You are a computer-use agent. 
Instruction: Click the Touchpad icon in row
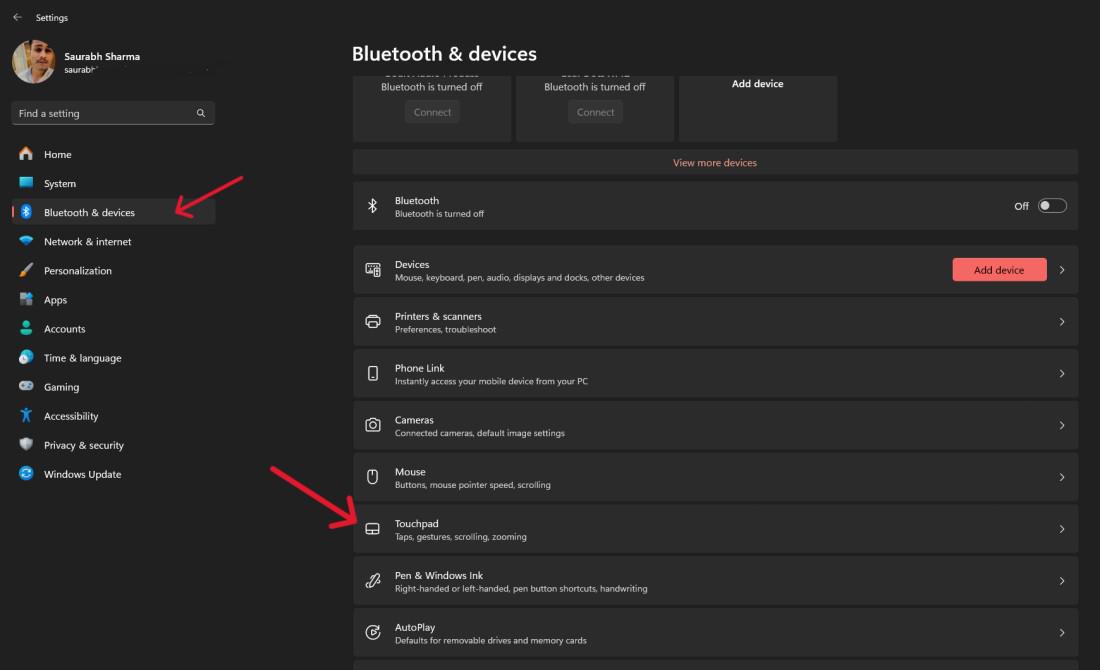click(373, 529)
